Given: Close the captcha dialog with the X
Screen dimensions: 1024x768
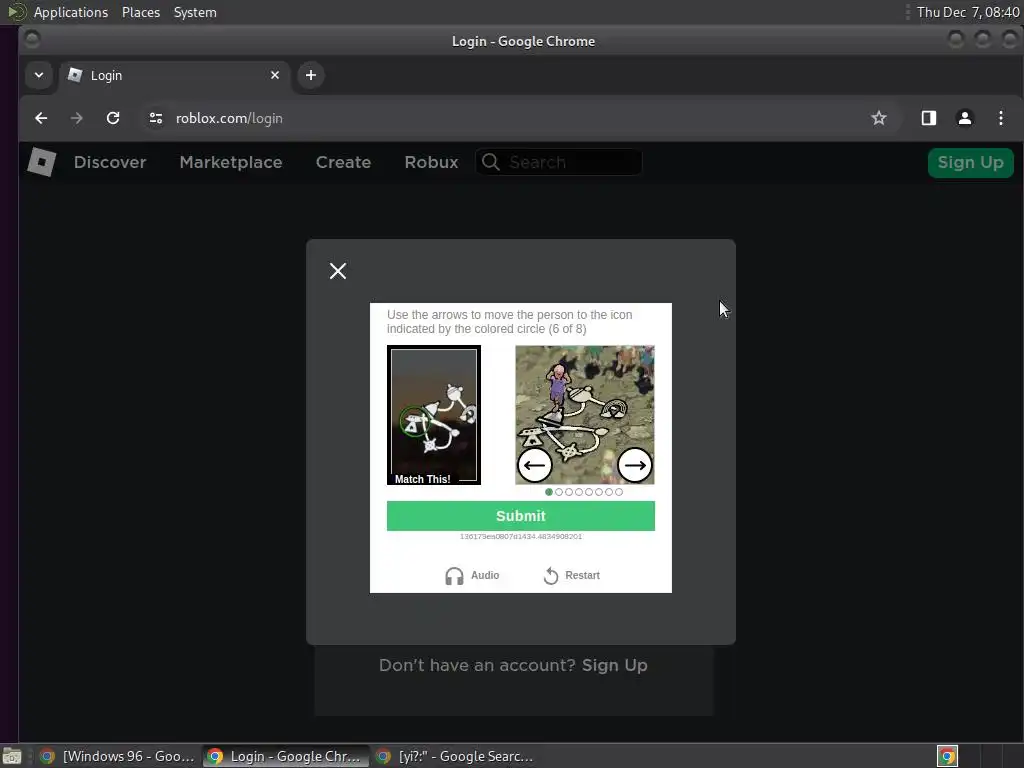Looking at the screenshot, I should tap(338, 271).
